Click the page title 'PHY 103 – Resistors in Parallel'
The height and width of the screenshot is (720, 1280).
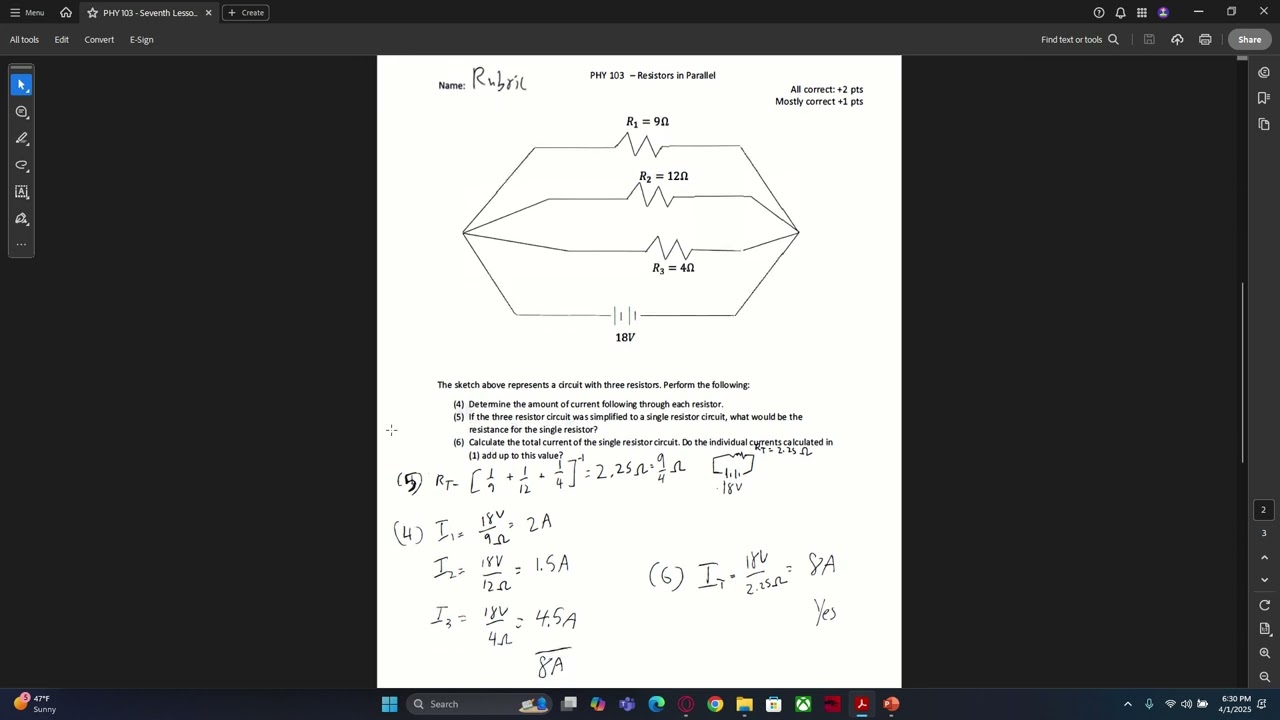[x=652, y=75]
